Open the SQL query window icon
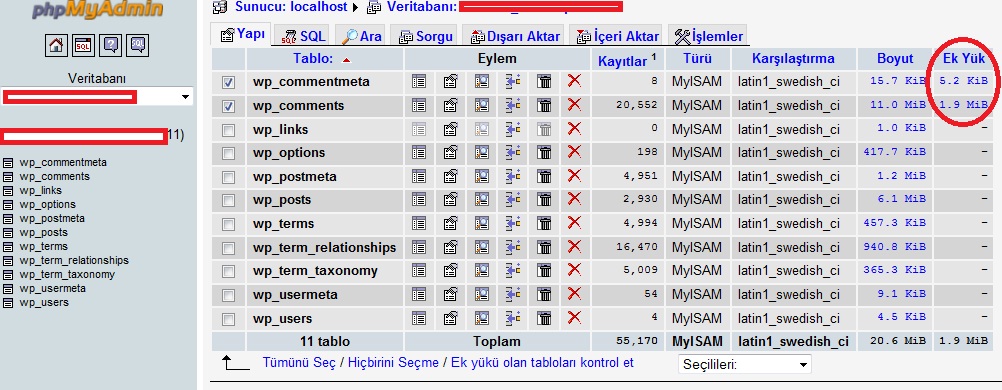 pyautogui.click(x=84, y=45)
